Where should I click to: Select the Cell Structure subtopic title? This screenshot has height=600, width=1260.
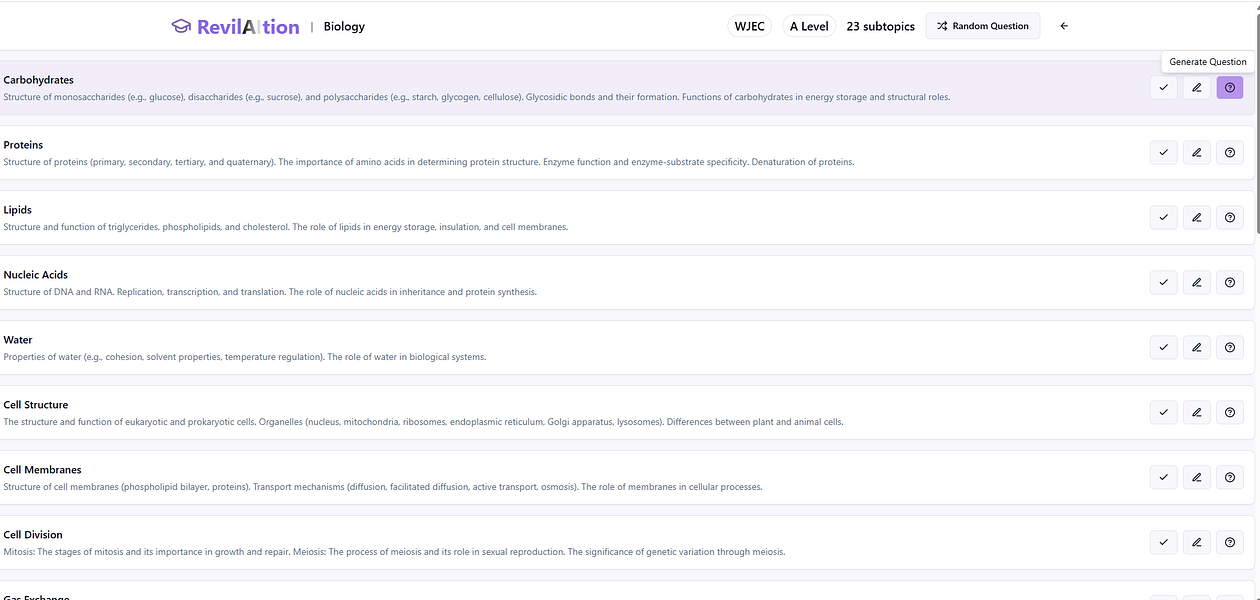tap(36, 405)
